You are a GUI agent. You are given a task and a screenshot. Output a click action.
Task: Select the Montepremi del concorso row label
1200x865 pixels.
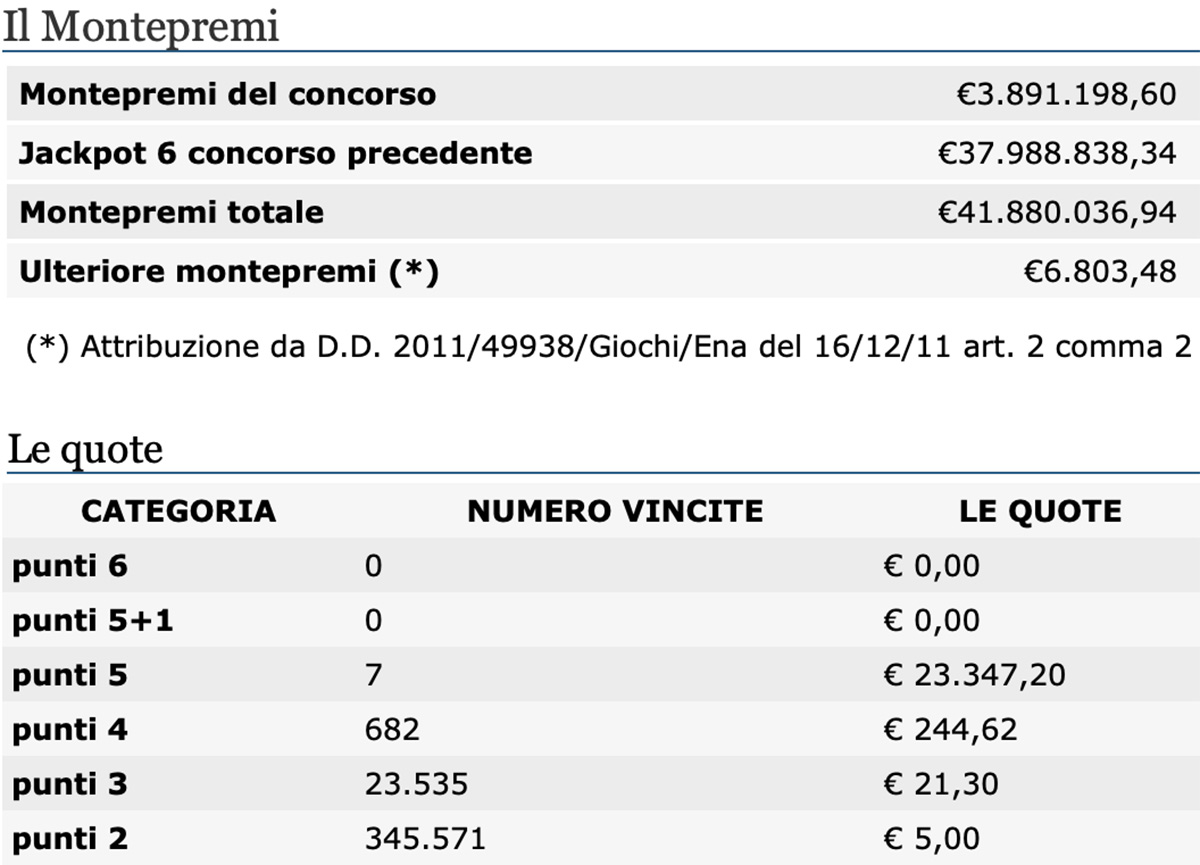click(228, 95)
